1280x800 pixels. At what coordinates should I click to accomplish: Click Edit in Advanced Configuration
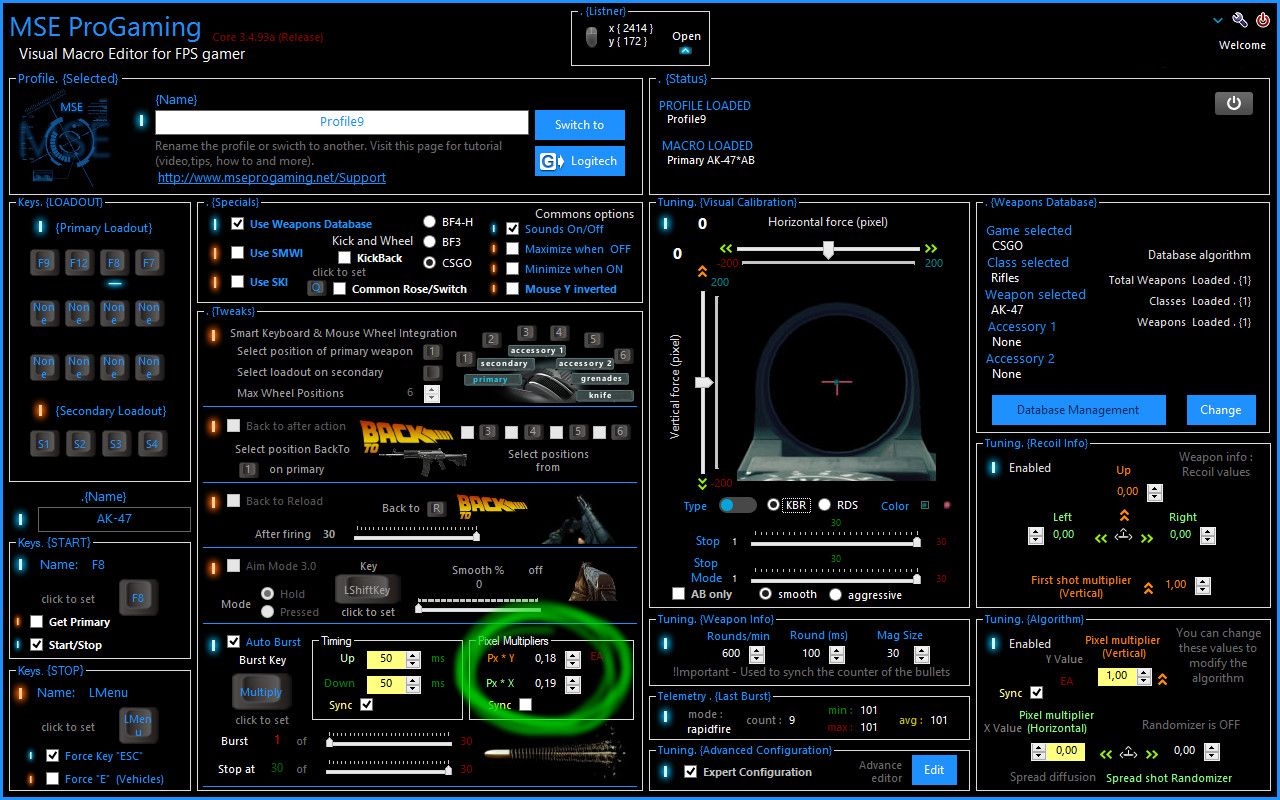pyautogui.click(x=933, y=769)
